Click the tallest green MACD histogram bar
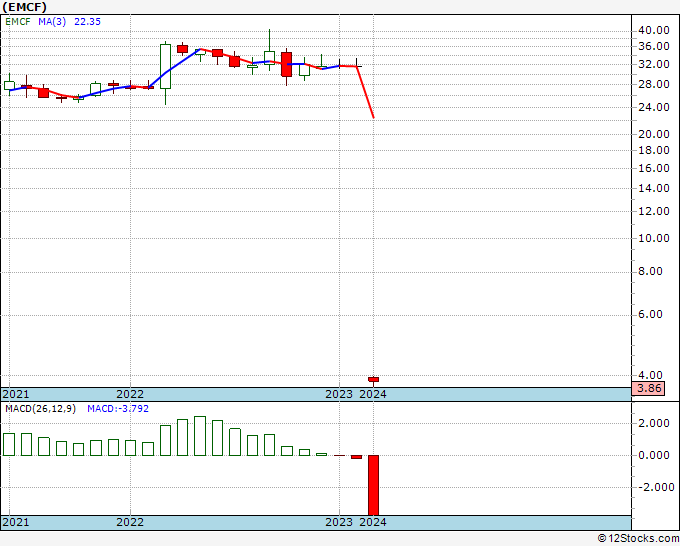 [200, 436]
